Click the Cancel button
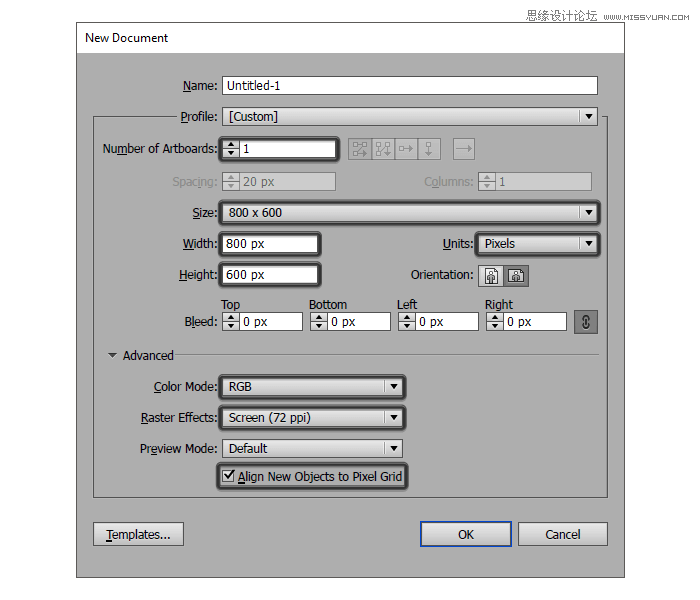The image size is (700, 600). [x=562, y=534]
